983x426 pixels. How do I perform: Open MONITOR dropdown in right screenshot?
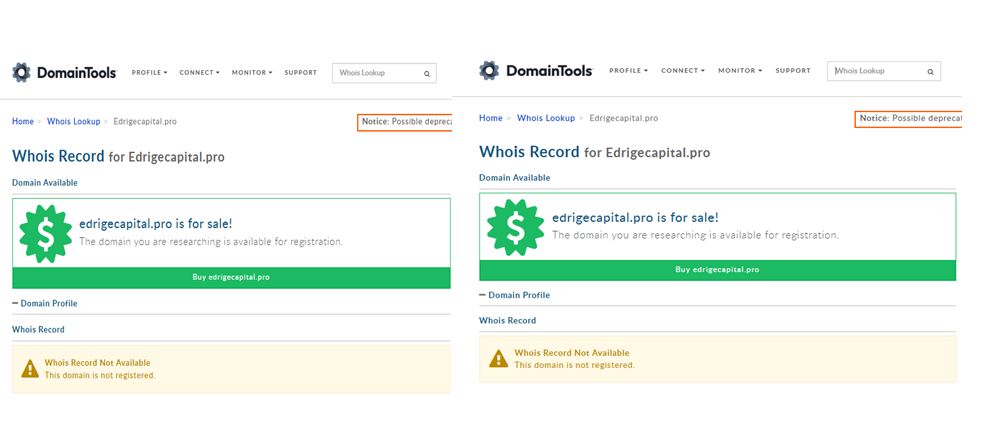pos(740,71)
